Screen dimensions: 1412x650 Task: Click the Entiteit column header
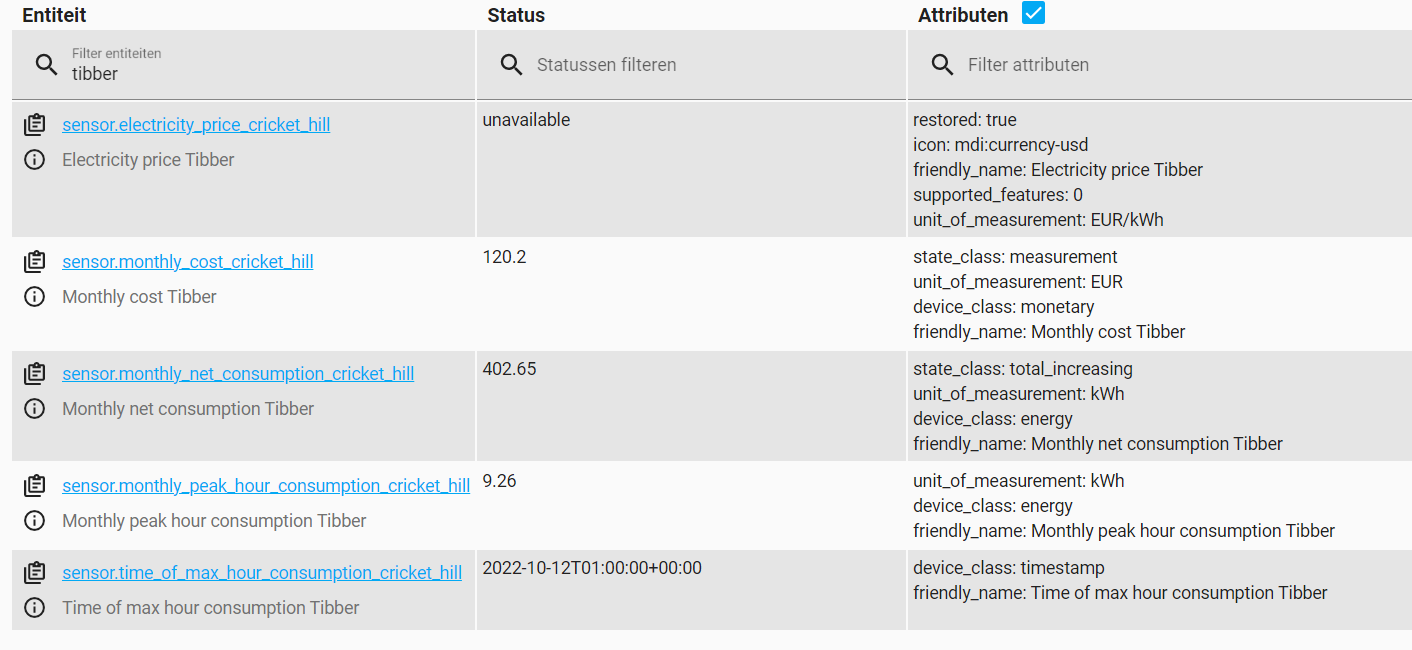(54, 15)
